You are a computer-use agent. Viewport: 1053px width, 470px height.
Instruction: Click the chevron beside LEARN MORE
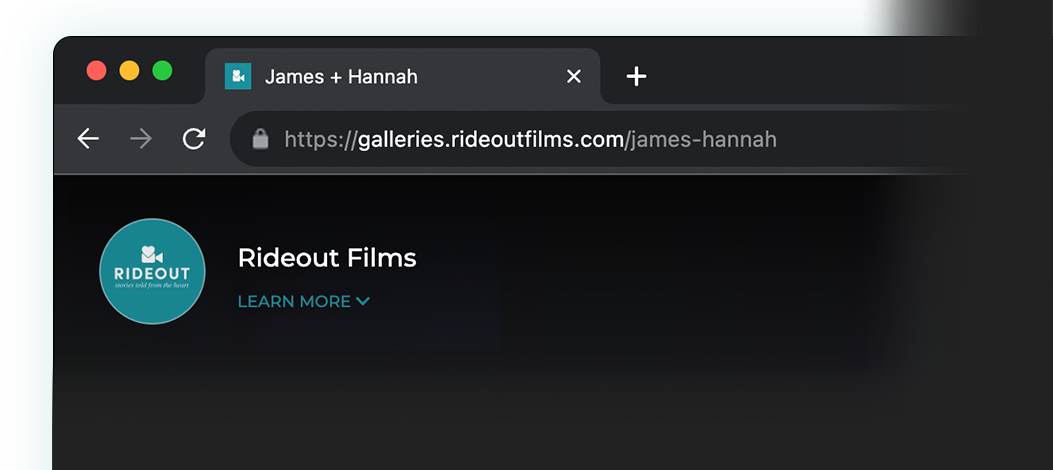point(363,301)
